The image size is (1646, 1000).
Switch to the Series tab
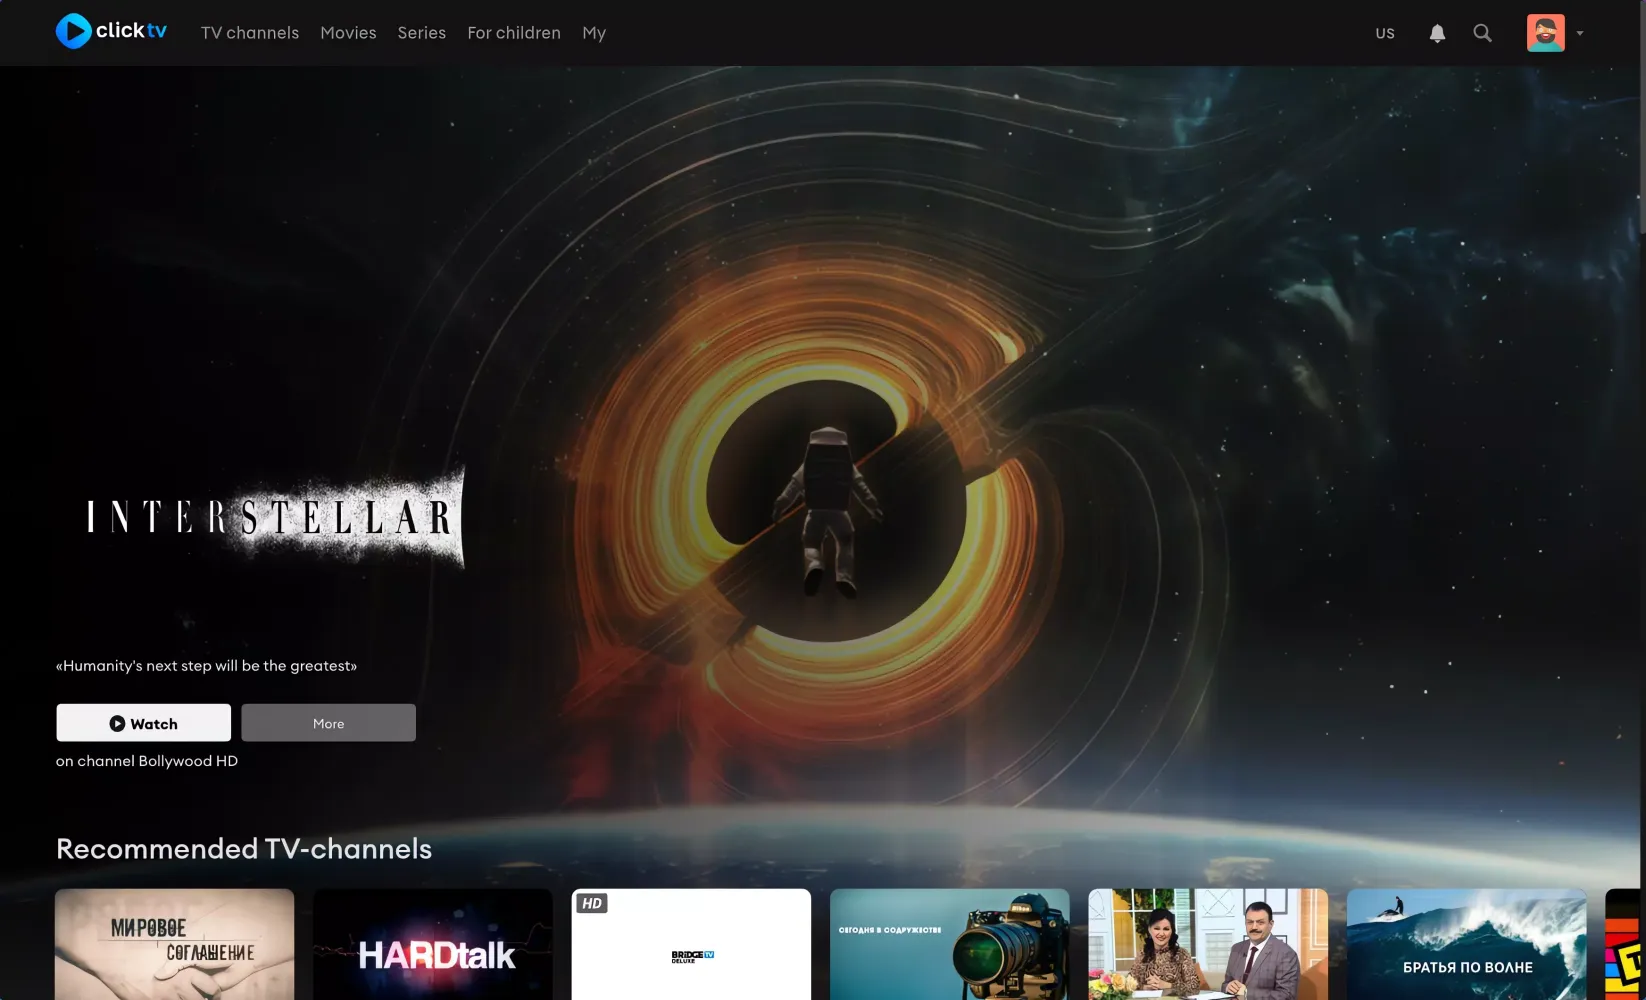420,33
